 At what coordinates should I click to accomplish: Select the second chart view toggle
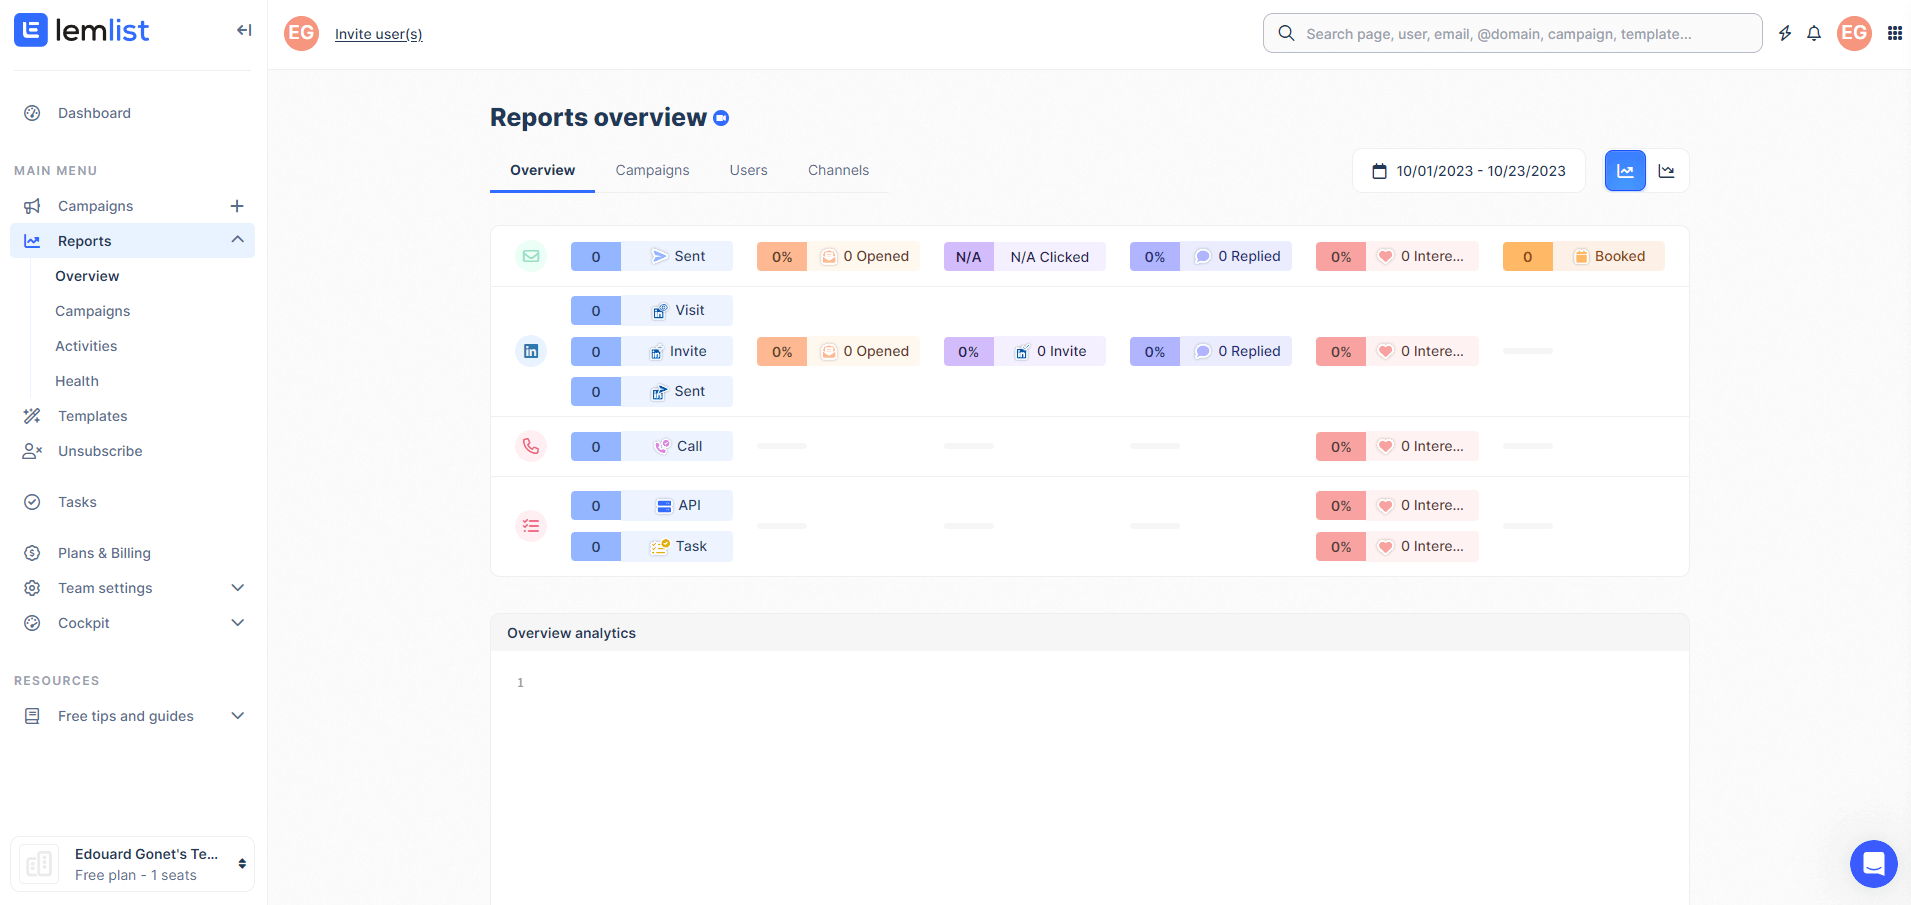1667,170
